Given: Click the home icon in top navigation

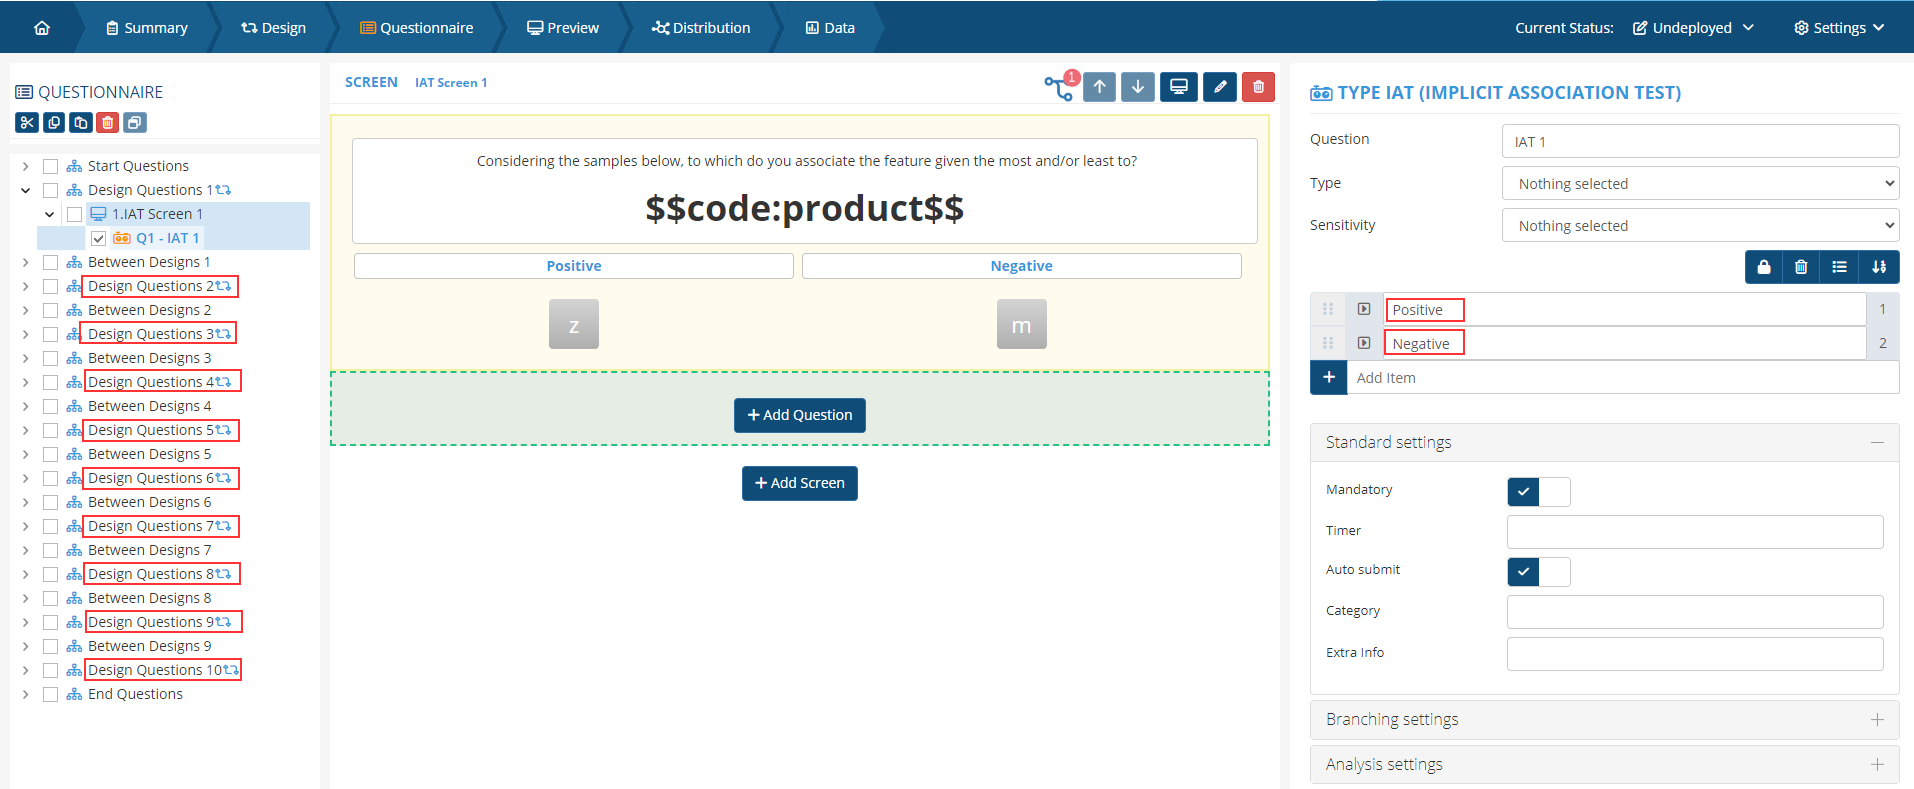Looking at the screenshot, I should [x=42, y=28].
